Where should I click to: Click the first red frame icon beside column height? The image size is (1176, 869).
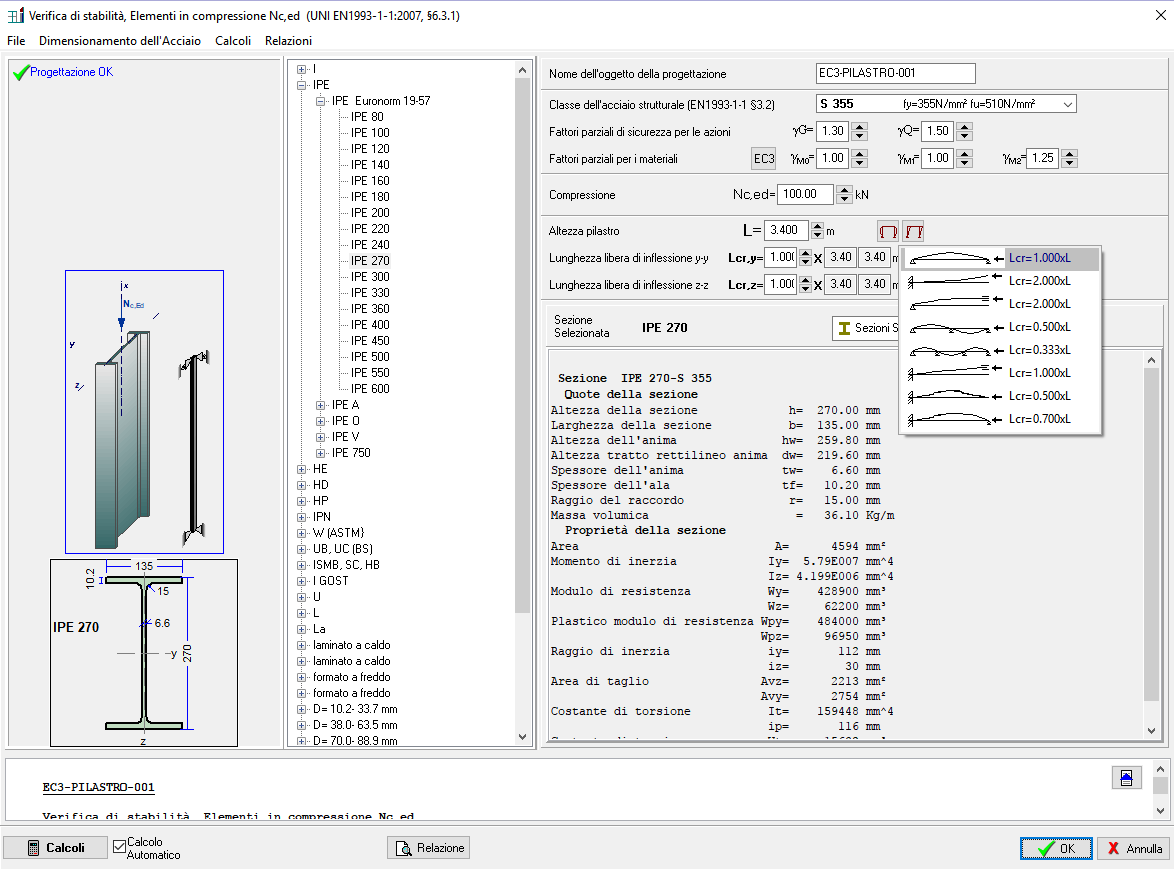click(x=887, y=231)
